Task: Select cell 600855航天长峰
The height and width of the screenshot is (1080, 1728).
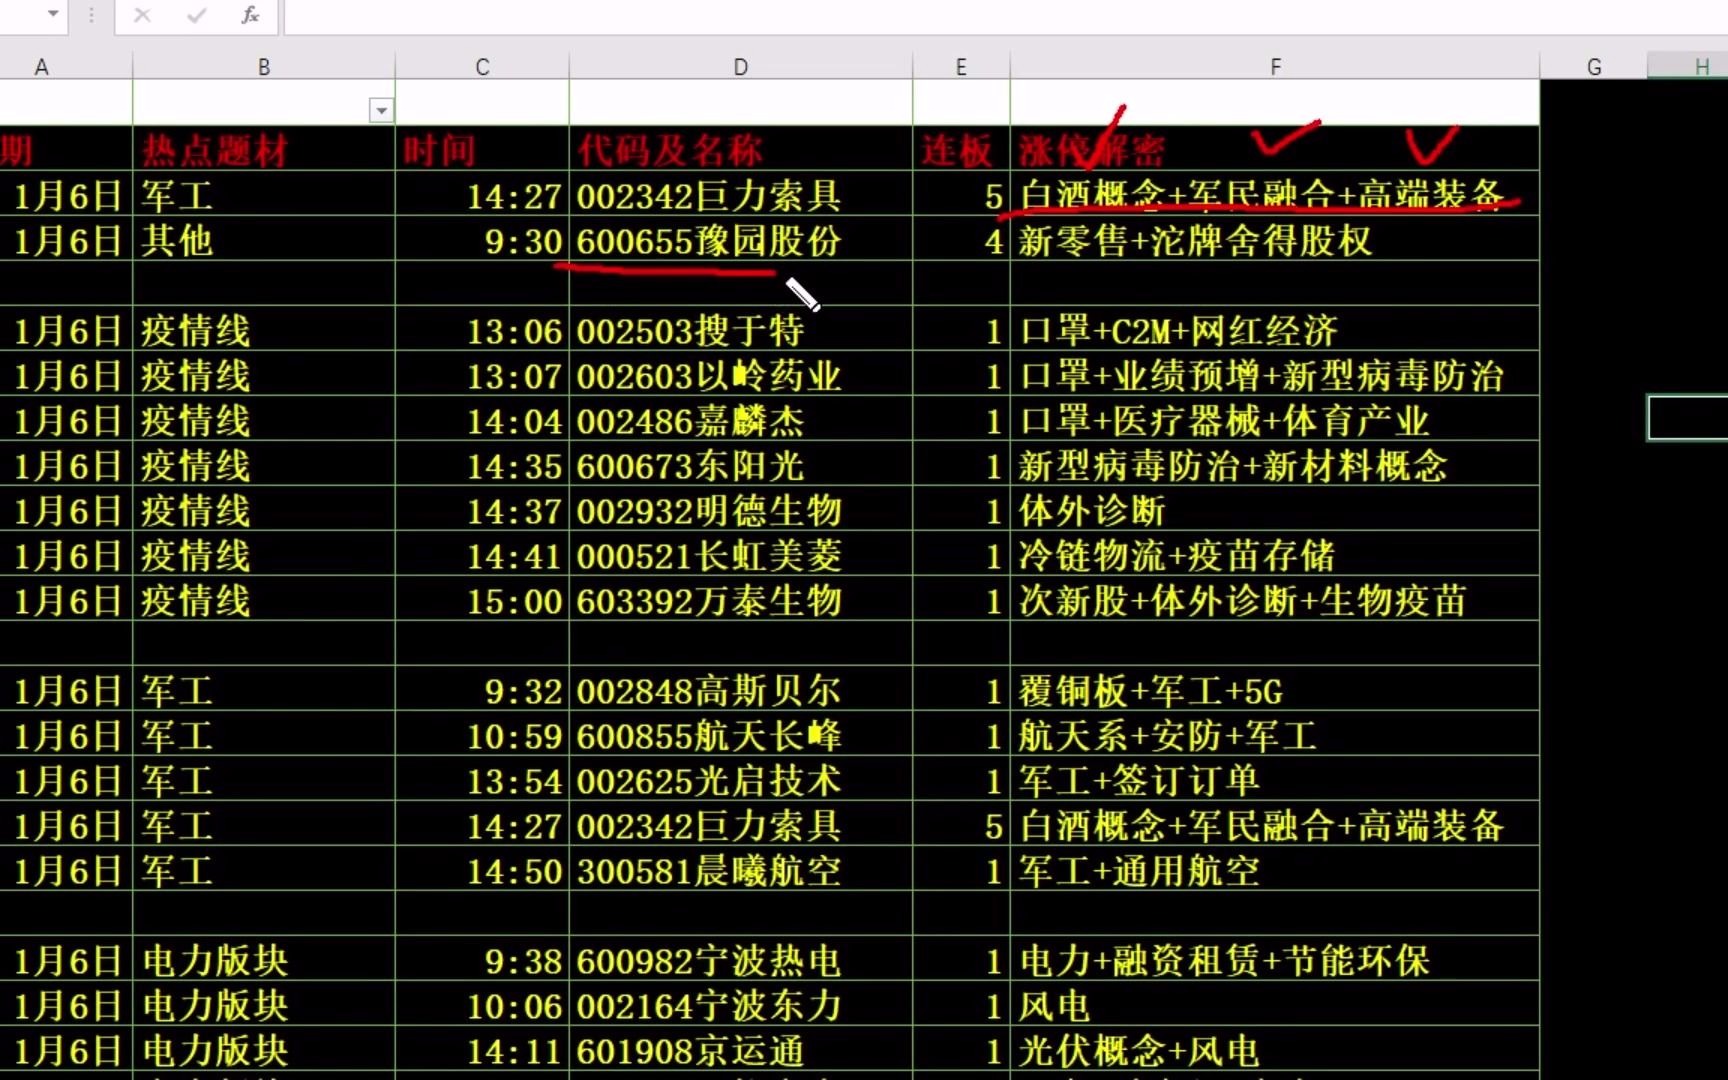Action: click(x=741, y=735)
